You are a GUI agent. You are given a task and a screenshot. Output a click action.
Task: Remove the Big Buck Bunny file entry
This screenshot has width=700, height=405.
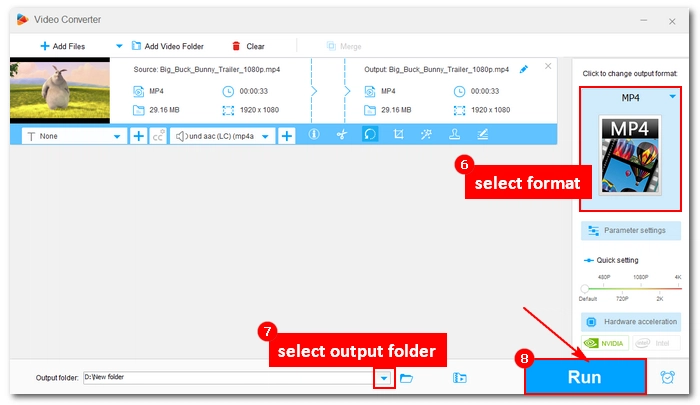tap(548, 66)
